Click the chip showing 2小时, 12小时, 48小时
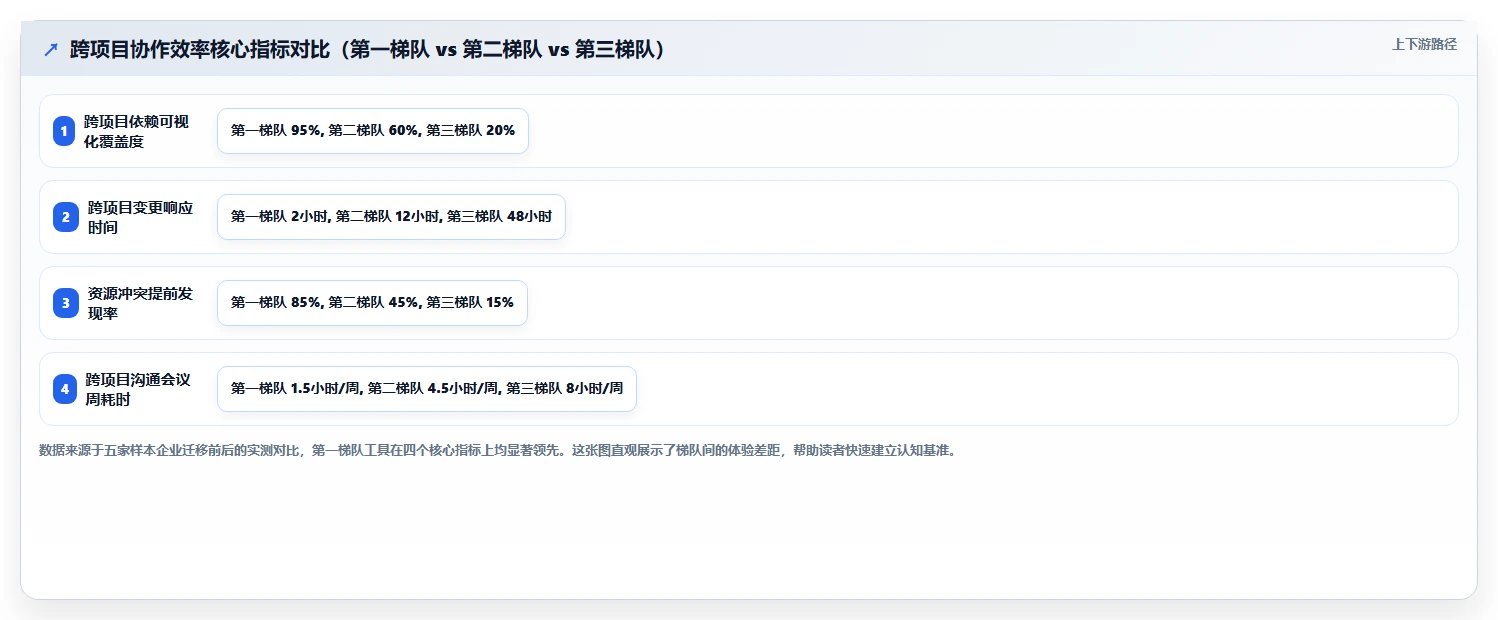The image size is (1498, 620). click(391, 217)
